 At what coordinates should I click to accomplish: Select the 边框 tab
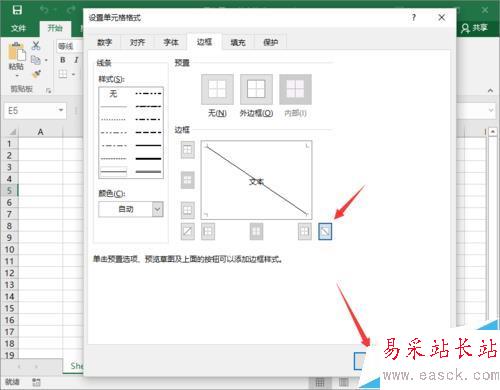click(204, 42)
